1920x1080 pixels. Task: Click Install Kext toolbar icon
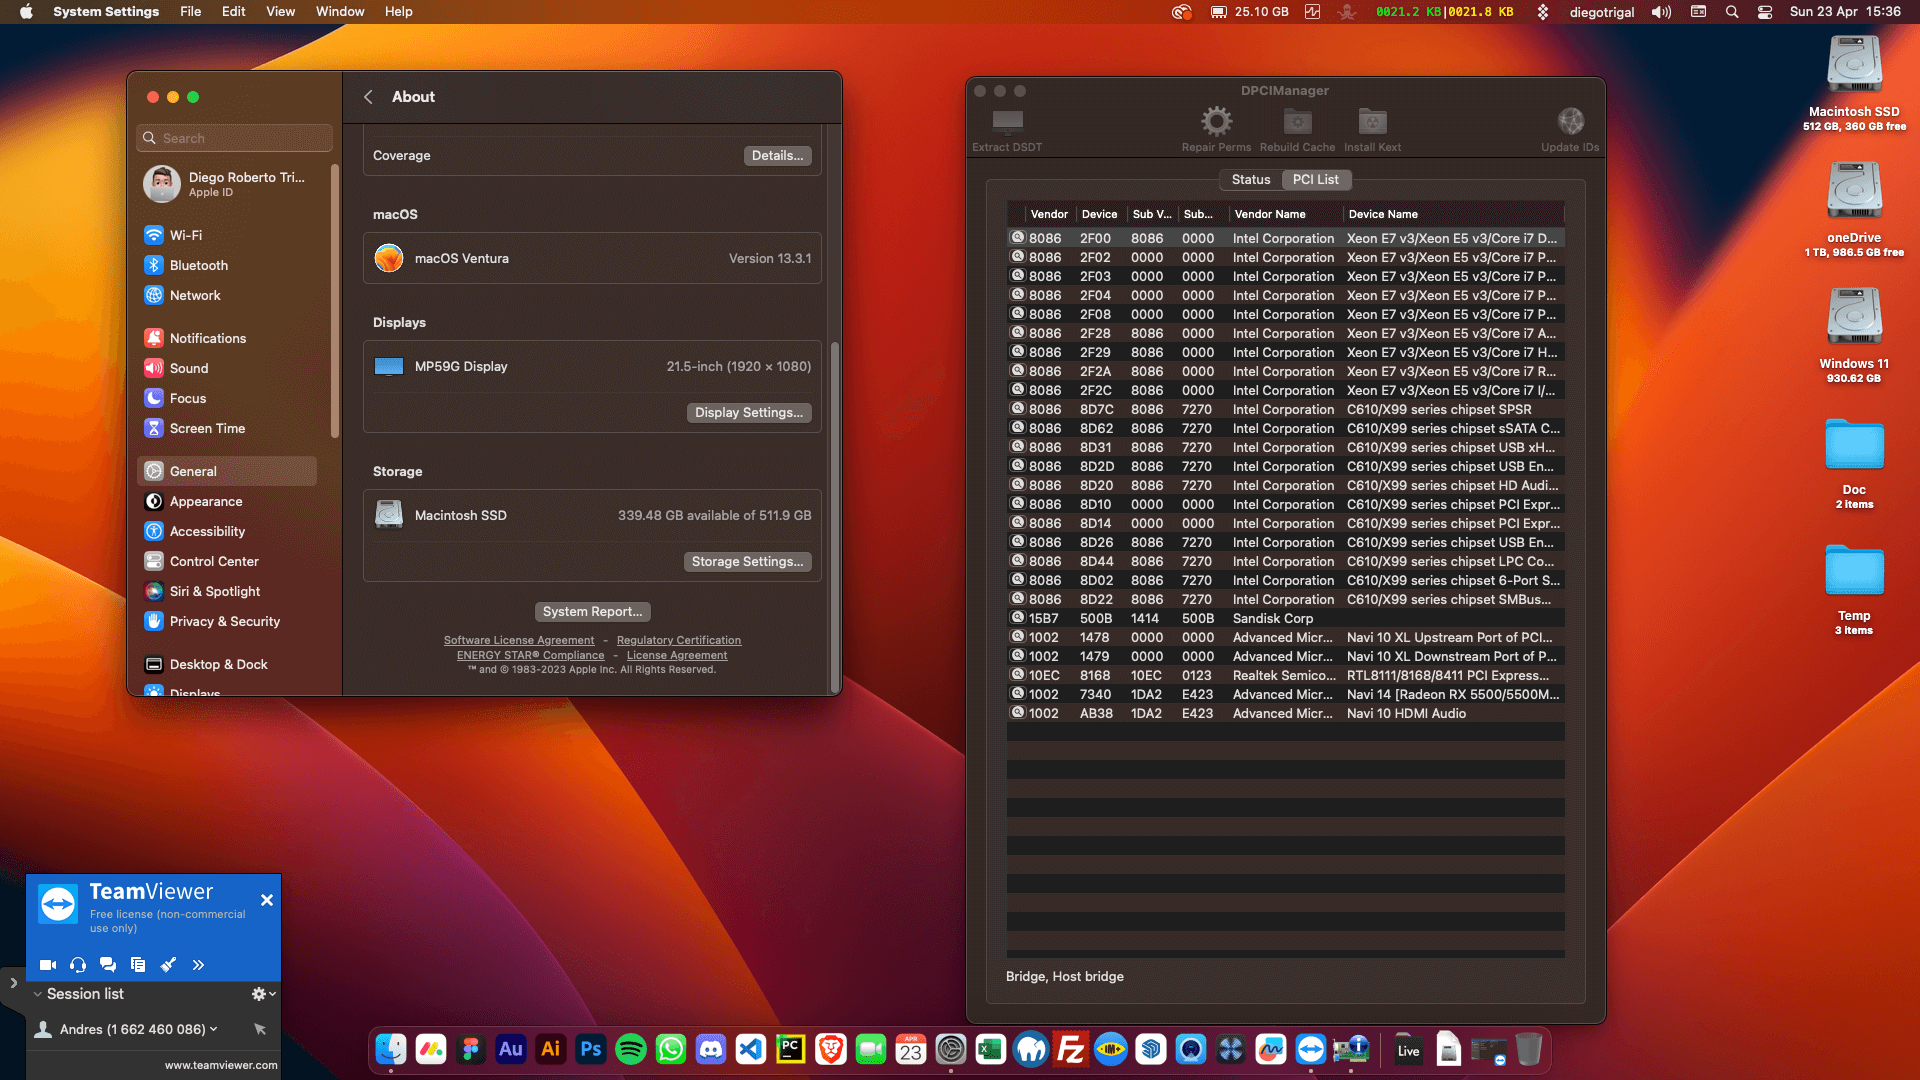1372,131
